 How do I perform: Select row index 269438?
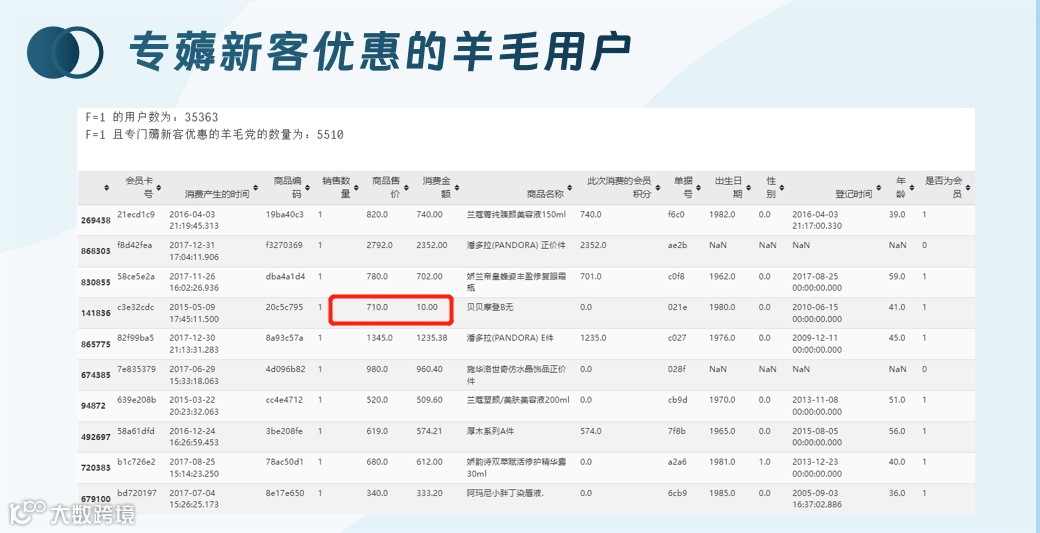(96, 221)
